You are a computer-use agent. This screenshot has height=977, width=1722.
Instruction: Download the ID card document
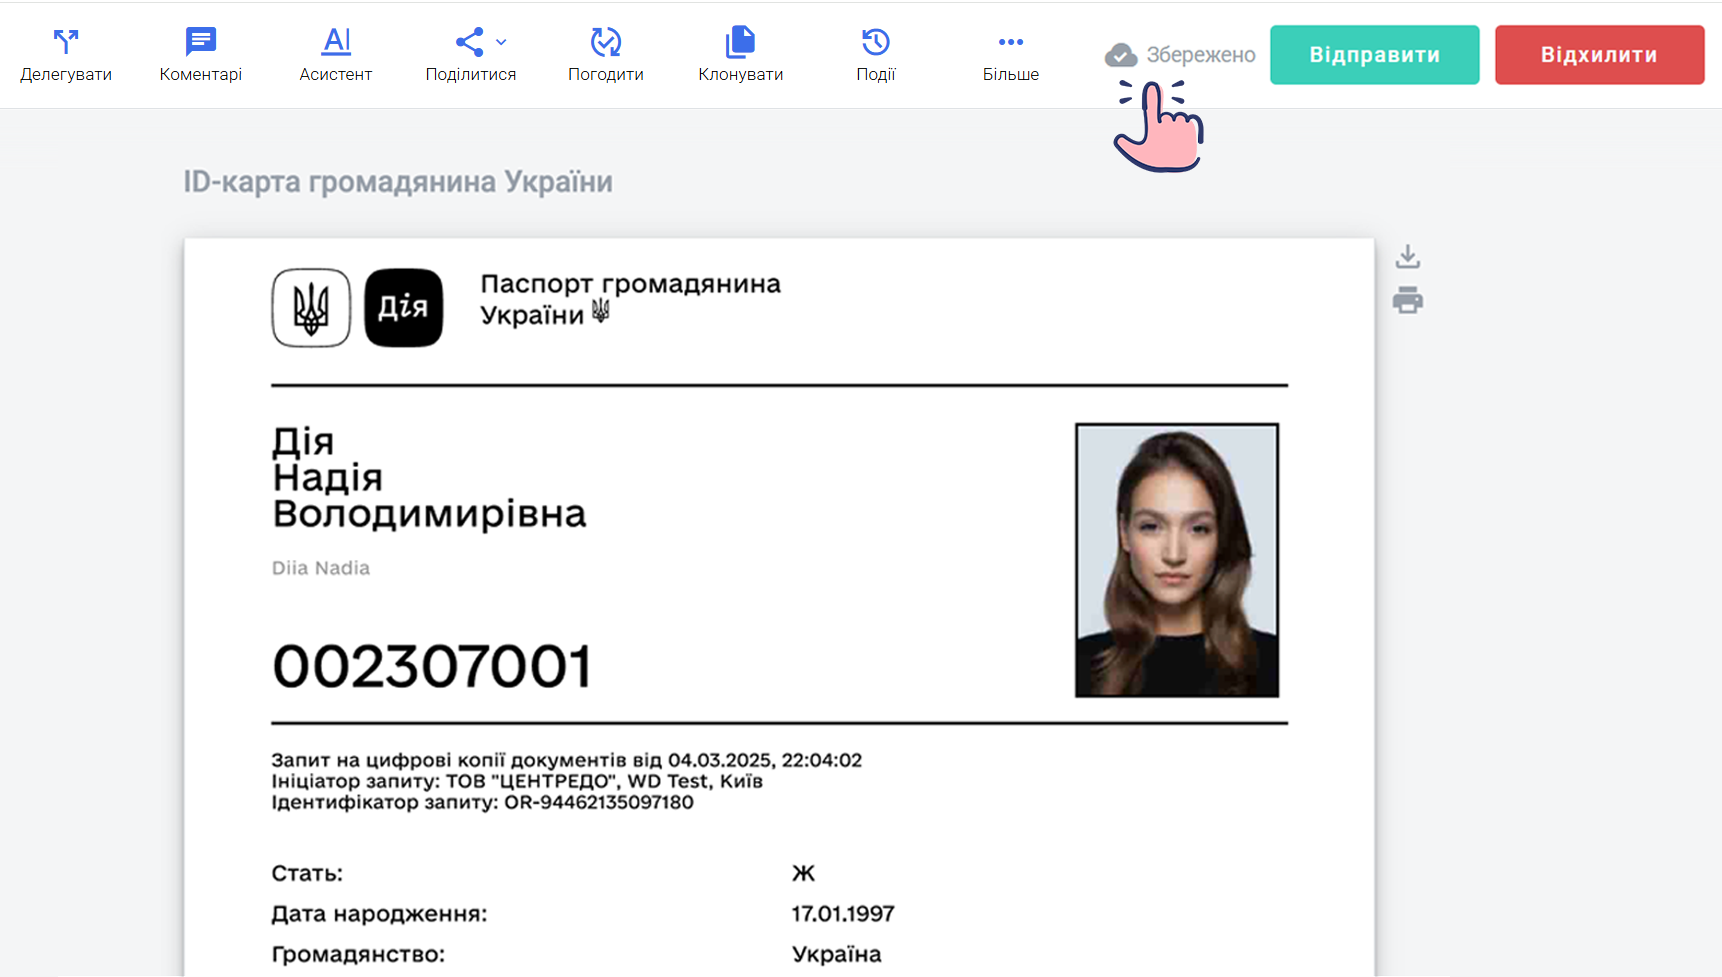(x=1408, y=257)
